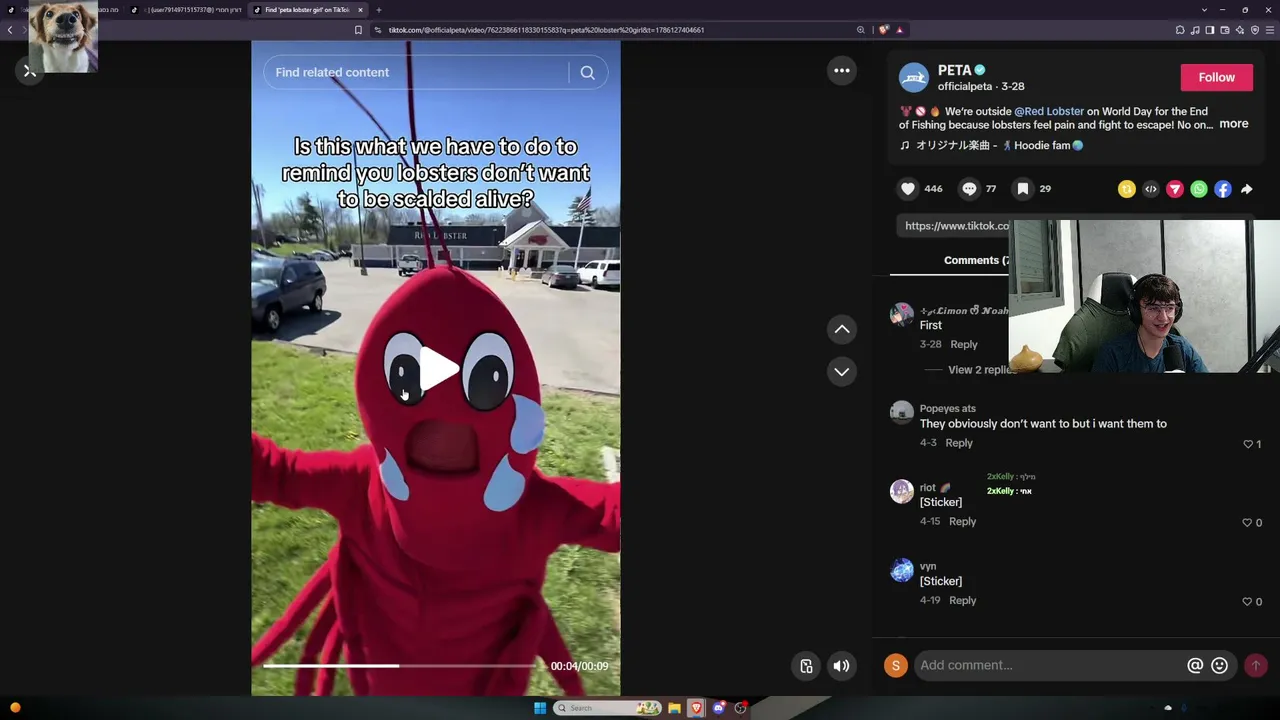Switch to 'Find peta lobster girl' browser tab

pos(307,10)
